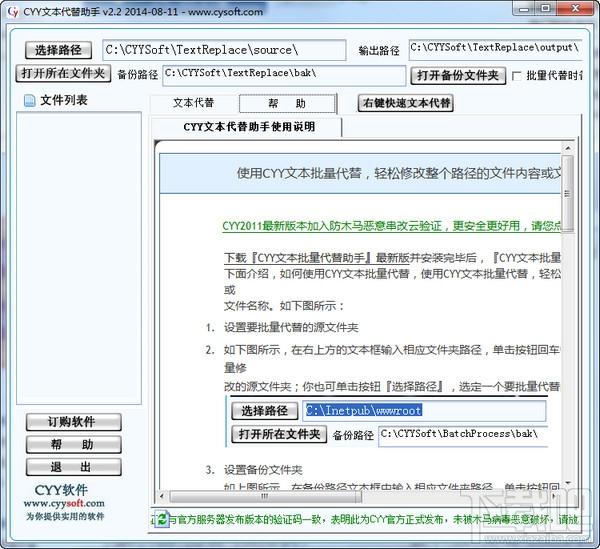This screenshot has width=600, height=549.
Task: Click the 右键快速文本代替 button
Action: click(x=406, y=103)
